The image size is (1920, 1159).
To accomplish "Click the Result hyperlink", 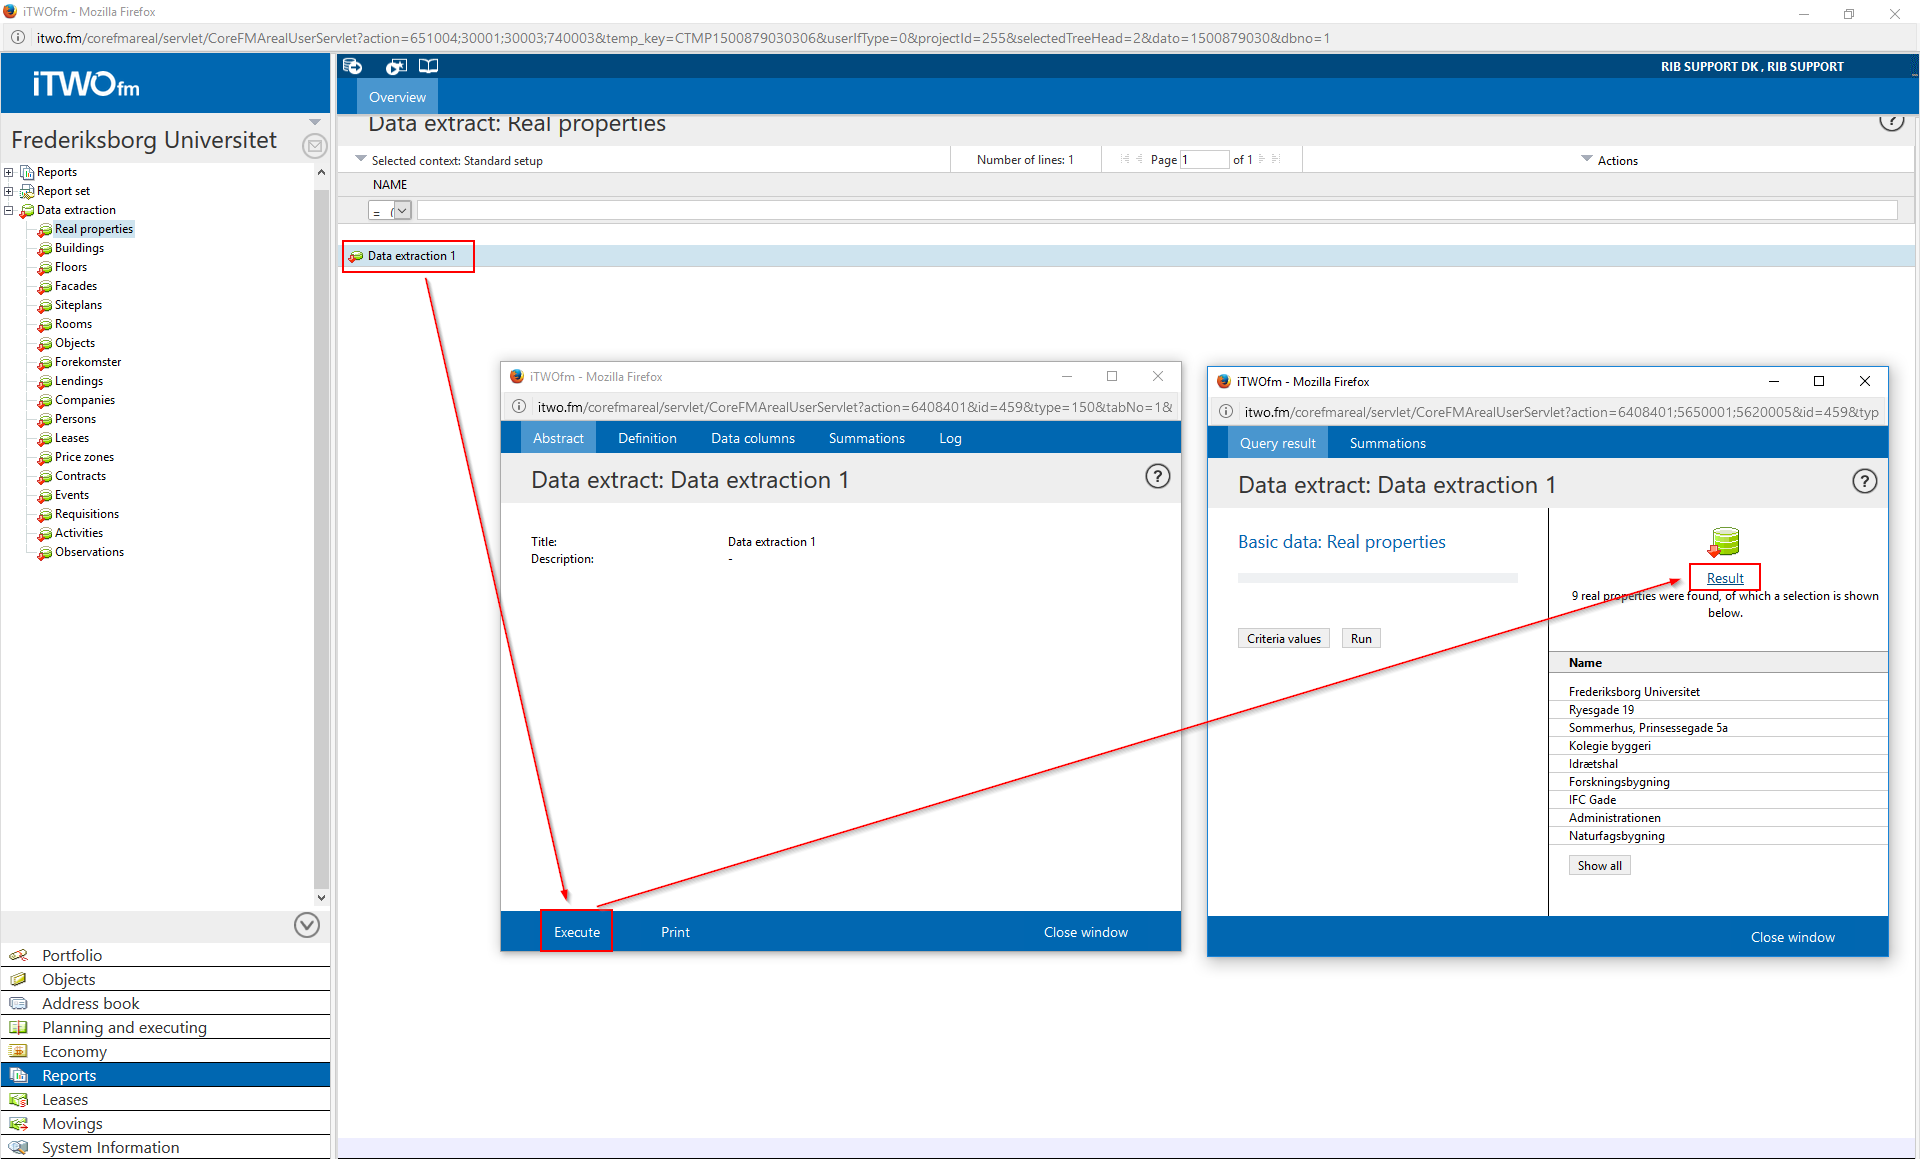I will [1724, 578].
